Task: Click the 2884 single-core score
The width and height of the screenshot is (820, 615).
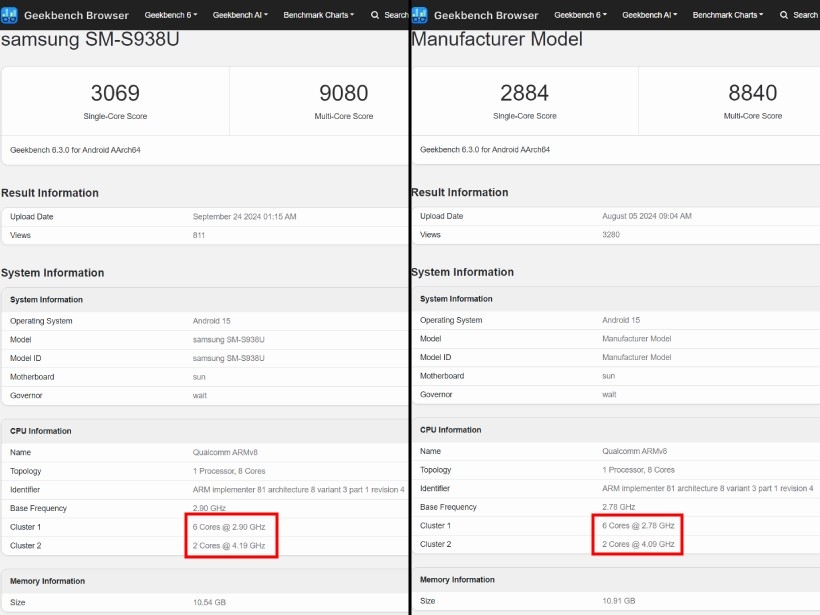Action: tap(524, 93)
